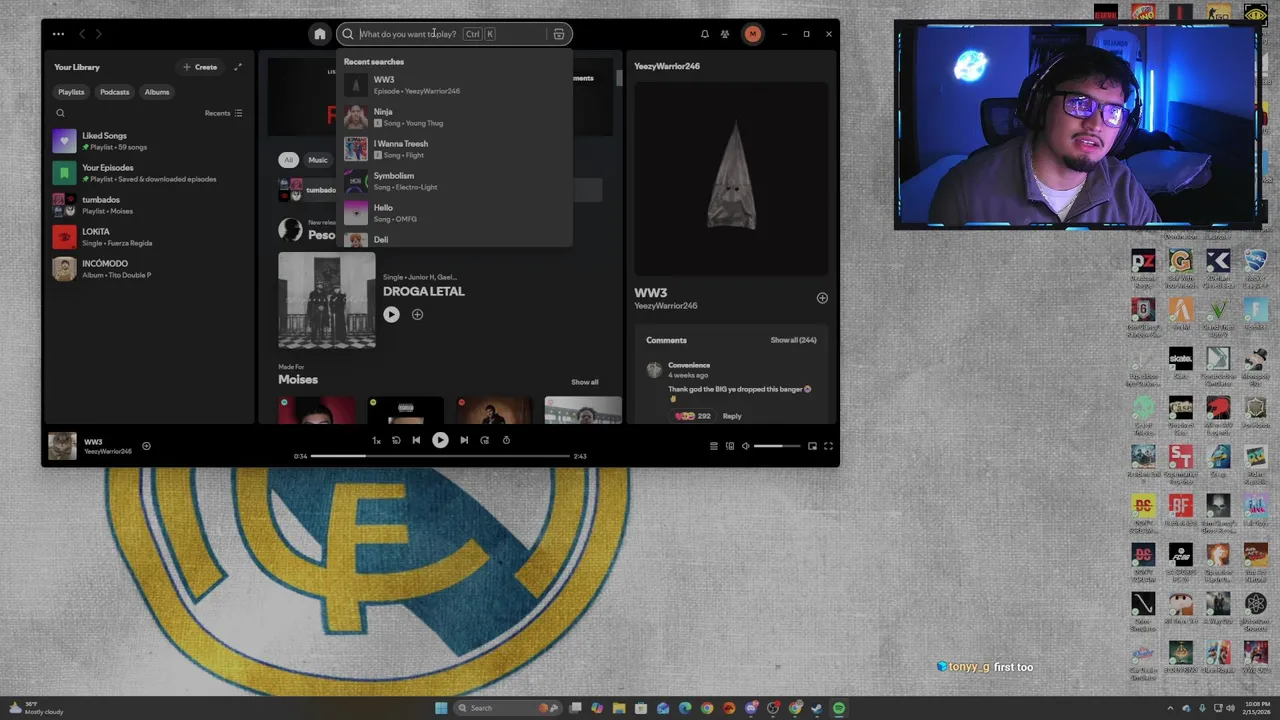The height and width of the screenshot is (720, 1280).
Task: Open Connect to a device icon
Action: click(730, 446)
